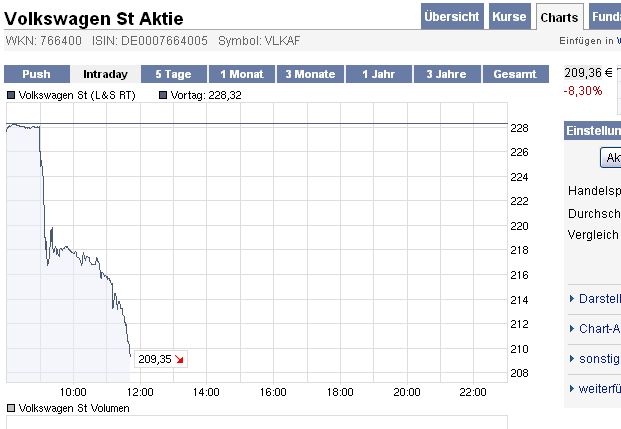Image resolution: width=621 pixels, height=429 pixels.
Task: Expand the sonstig section arrow
Action: pos(571,358)
